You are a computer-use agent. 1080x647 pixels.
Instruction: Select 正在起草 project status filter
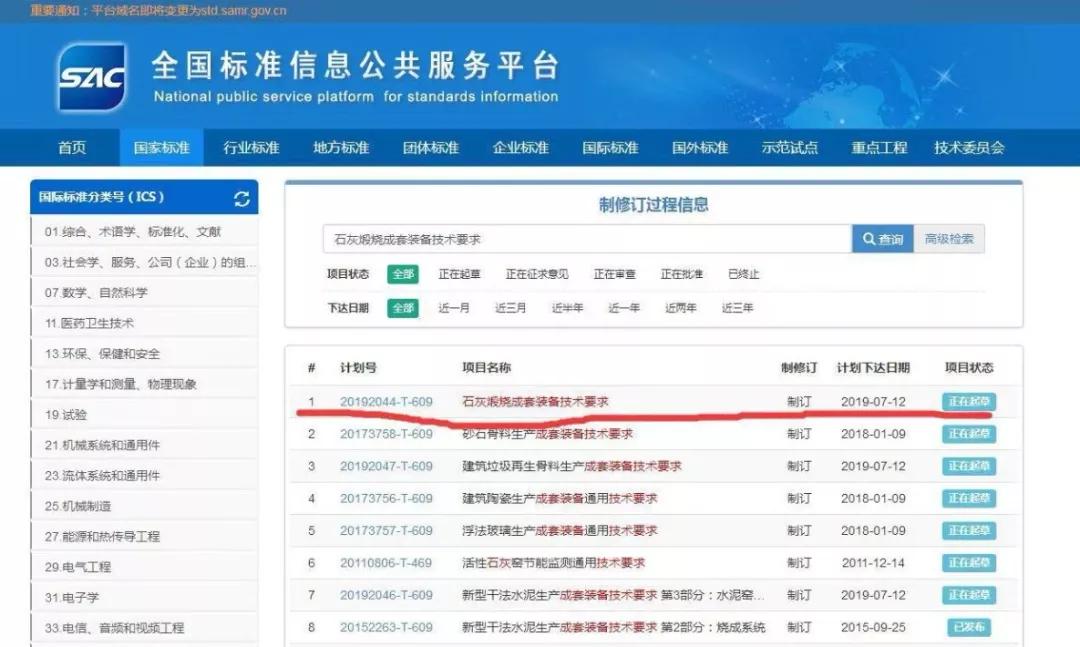click(459, 274)
